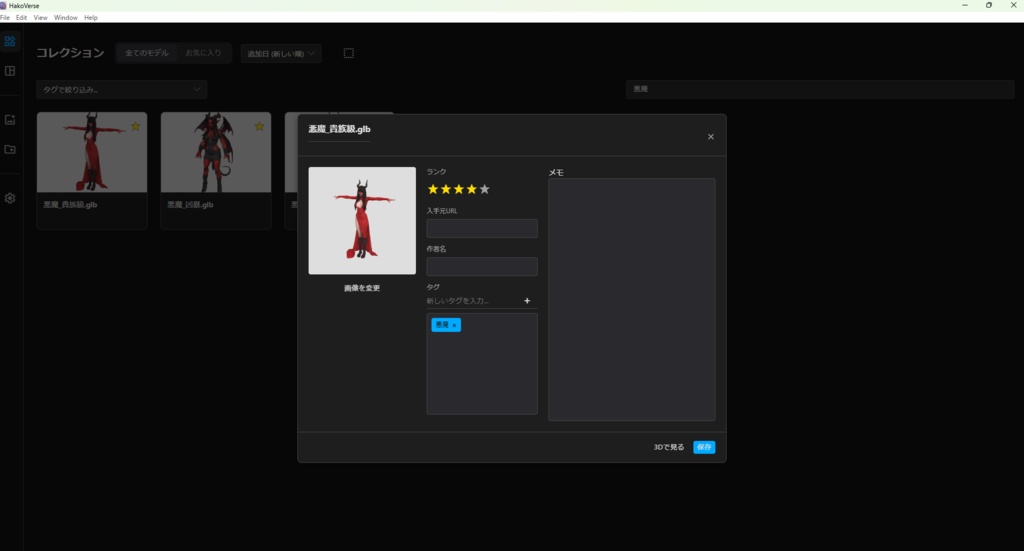Open the Window menu
The height and width of the screenshot is (551, 1024).
65,18
